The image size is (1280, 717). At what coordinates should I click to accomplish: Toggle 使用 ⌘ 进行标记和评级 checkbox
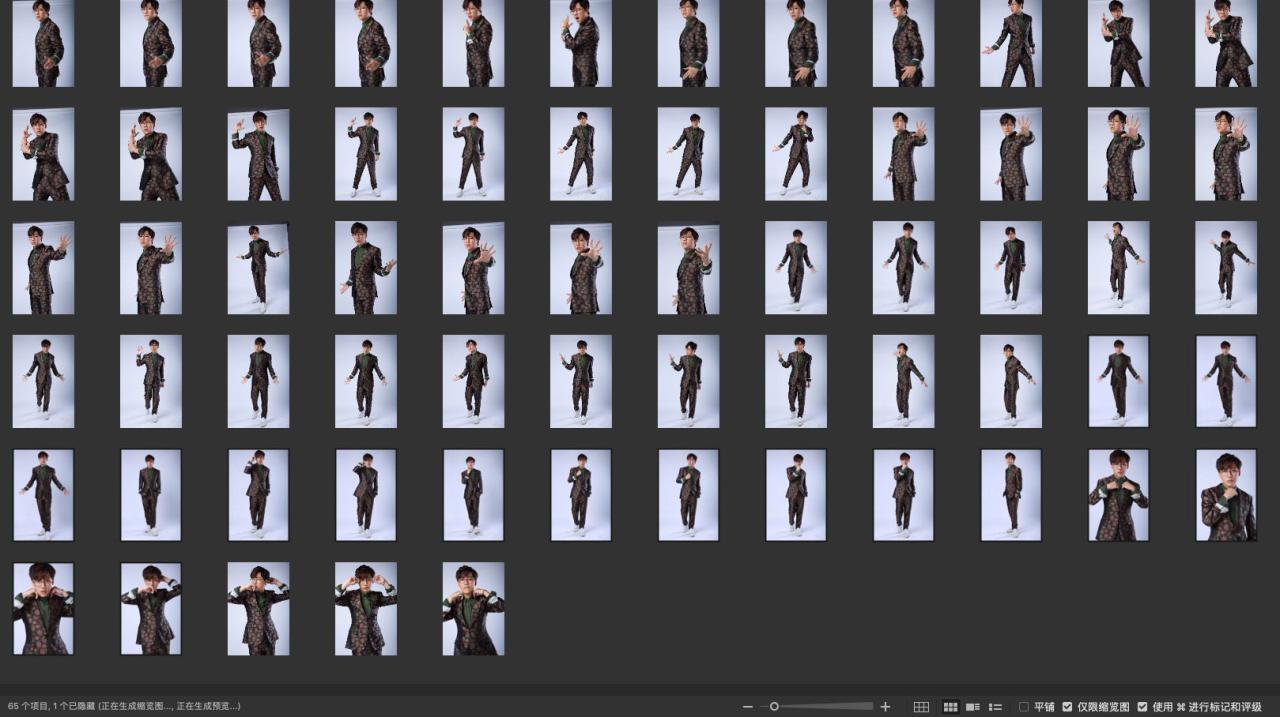pos(1142,707)
